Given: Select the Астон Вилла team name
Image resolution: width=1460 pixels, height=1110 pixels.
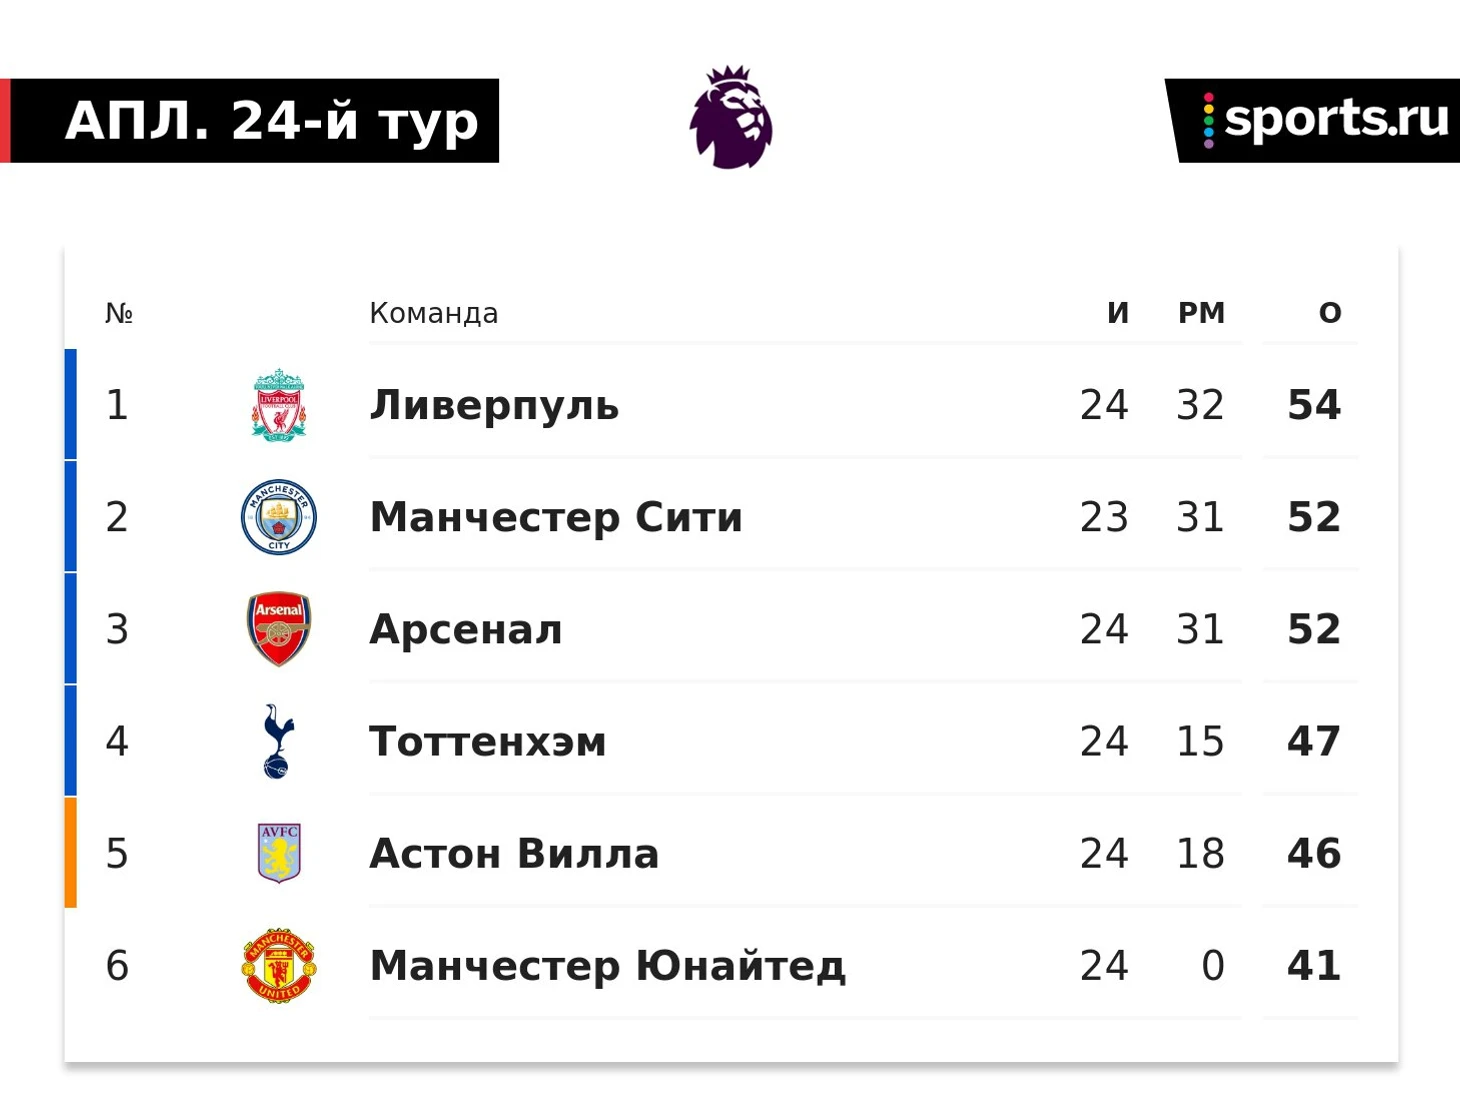Looking at the screenshot, I should pos(514,854).
